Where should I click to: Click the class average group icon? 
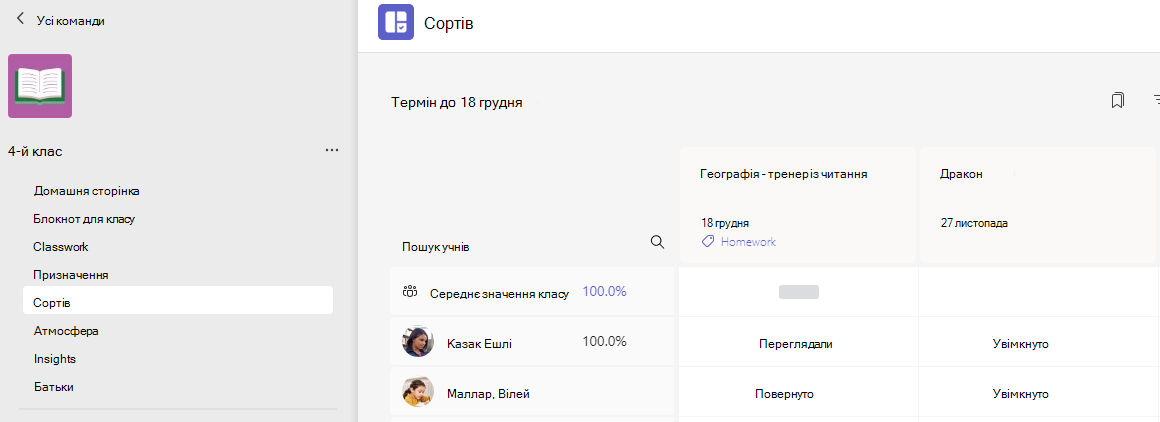pos(410,292)
